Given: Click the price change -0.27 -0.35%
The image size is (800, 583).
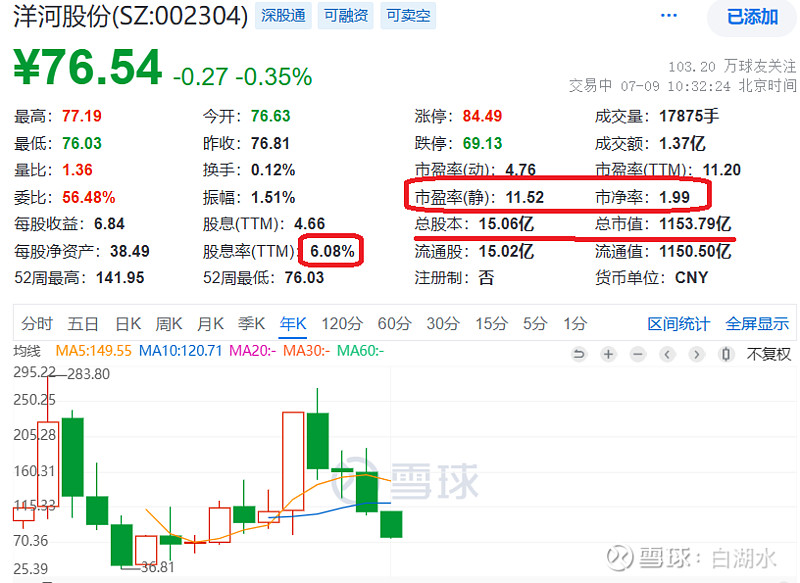Looking at the screenshot, I should (242, 77).
